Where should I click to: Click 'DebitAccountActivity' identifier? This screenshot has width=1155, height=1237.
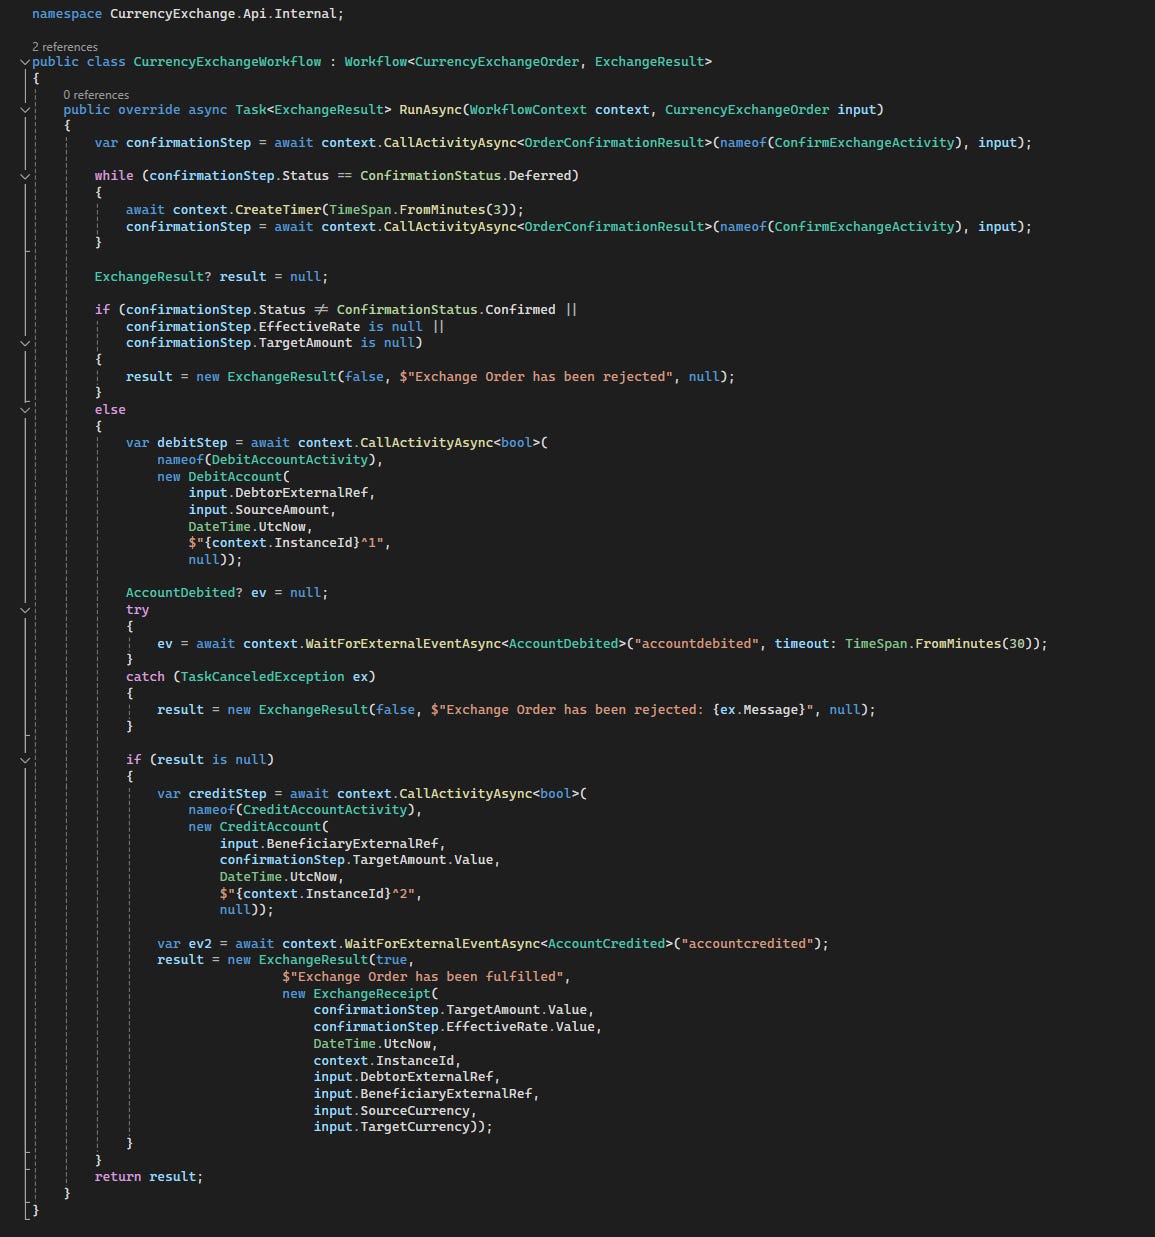click(290, 460)
